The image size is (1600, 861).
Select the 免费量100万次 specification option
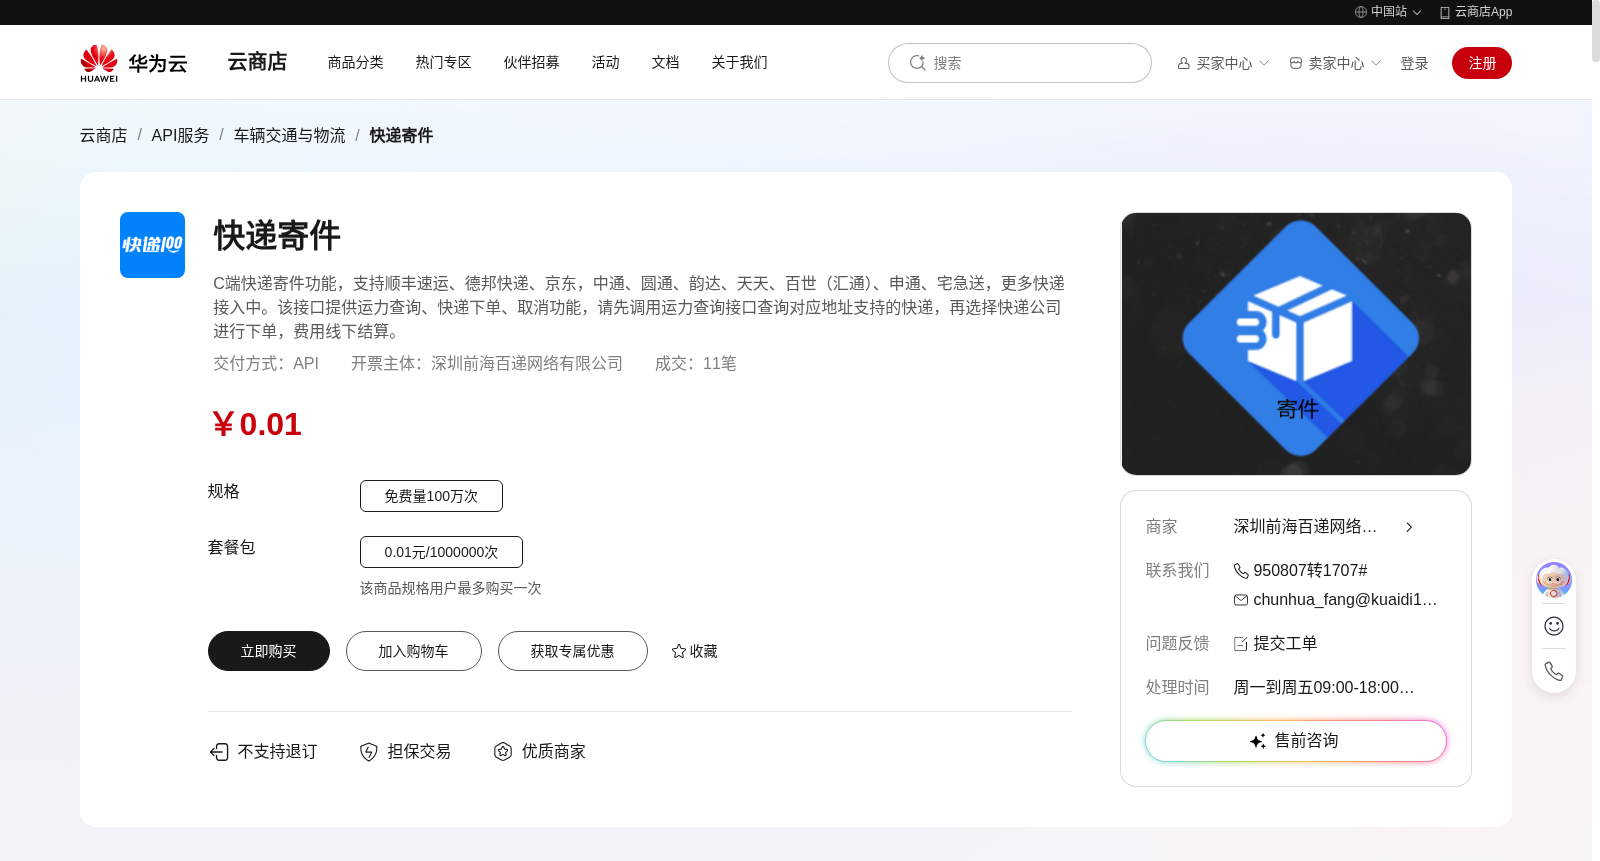point(431,496)
